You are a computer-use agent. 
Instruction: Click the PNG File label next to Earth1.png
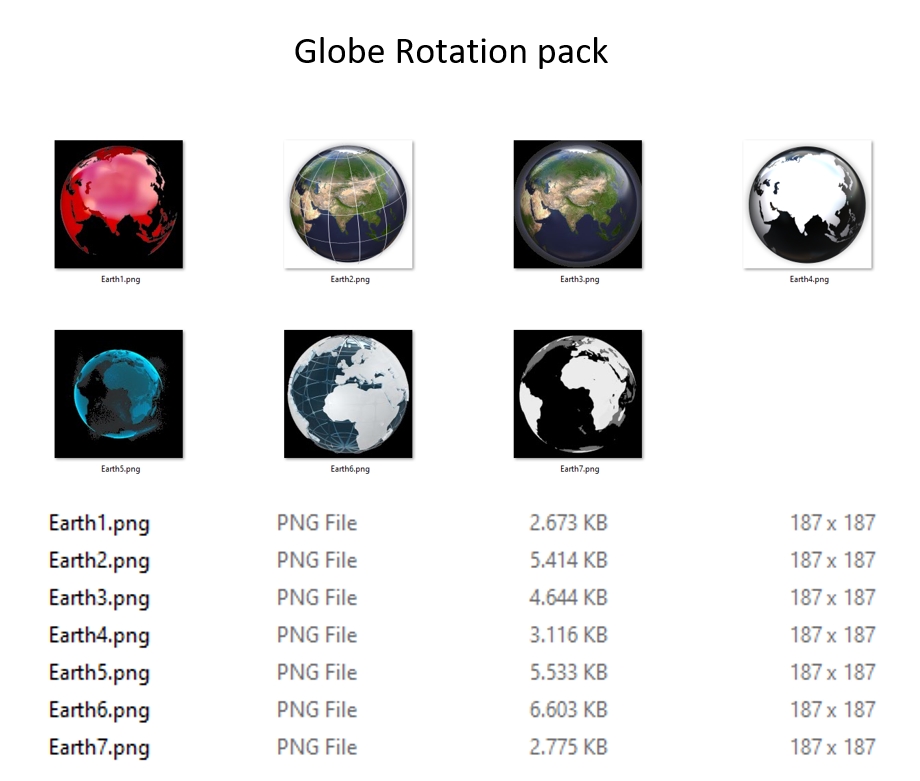316,522
